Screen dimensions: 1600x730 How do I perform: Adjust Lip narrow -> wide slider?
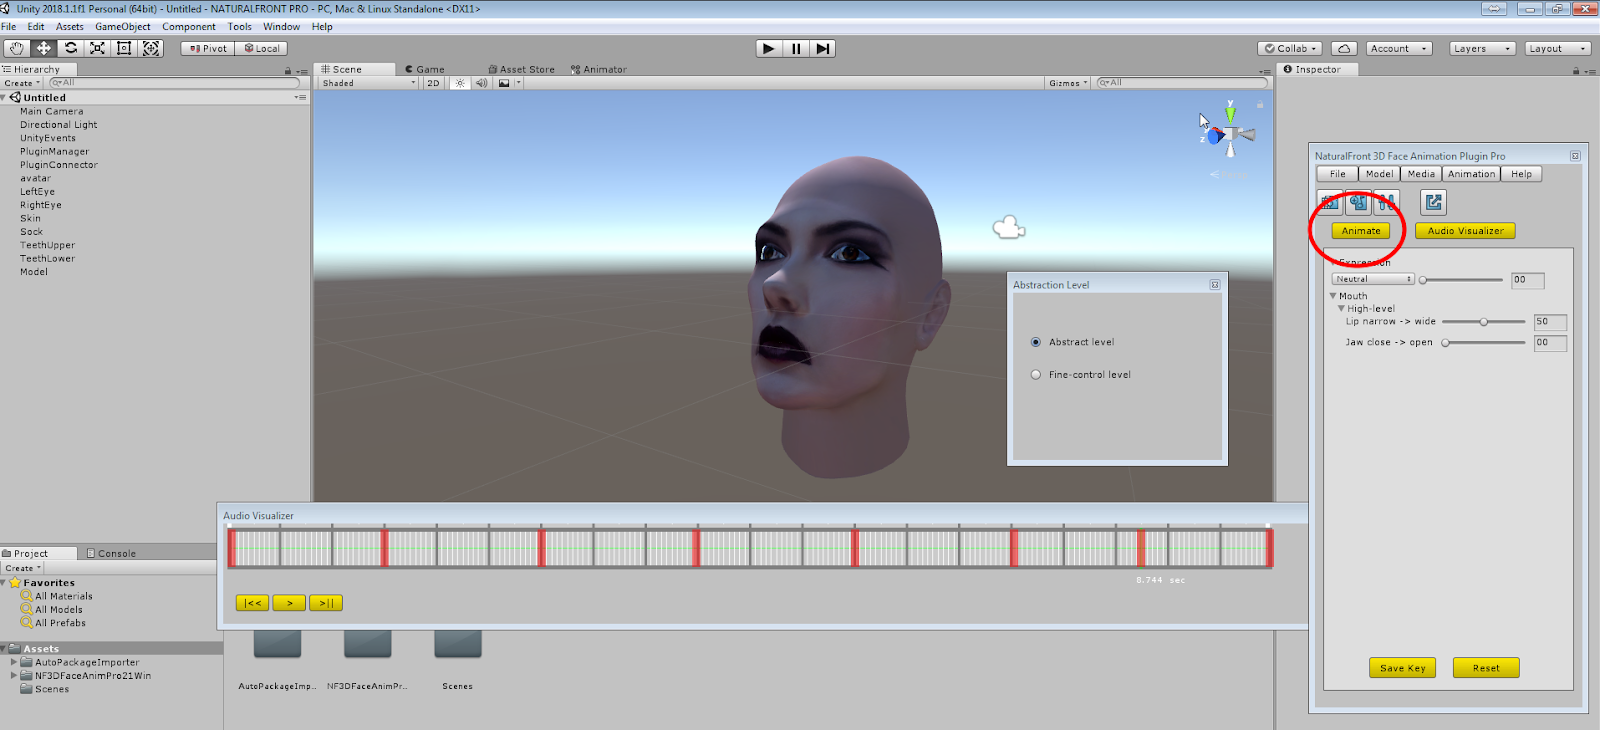click(x=1484, y=322)
